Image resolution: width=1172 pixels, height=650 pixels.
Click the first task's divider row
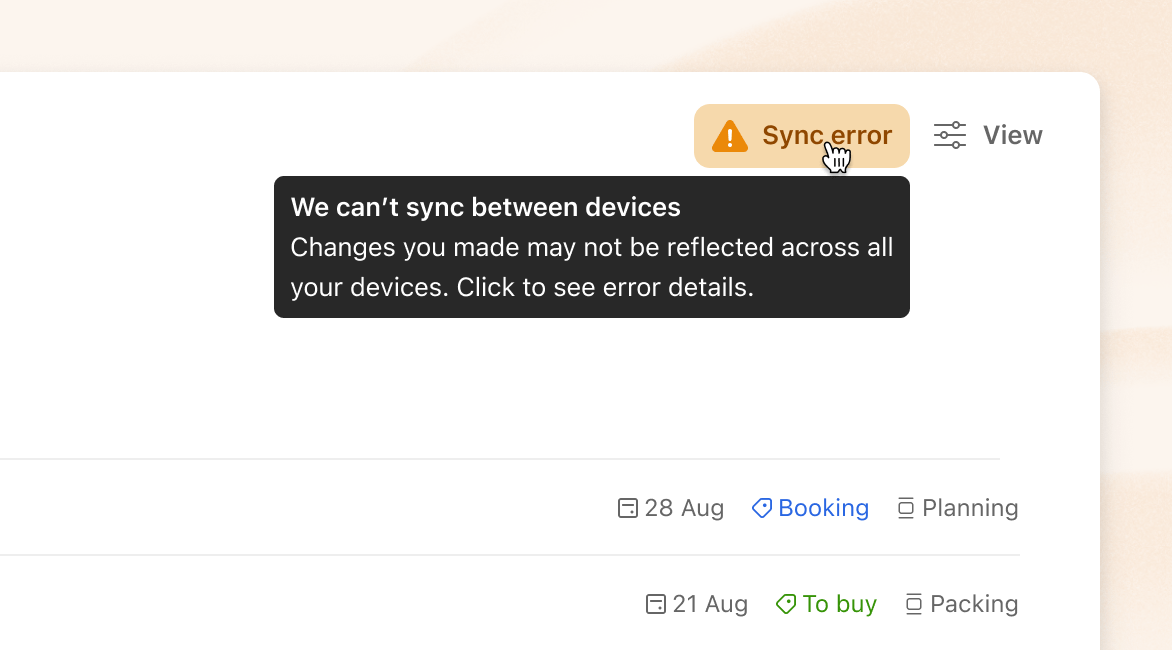coord(500,461)
